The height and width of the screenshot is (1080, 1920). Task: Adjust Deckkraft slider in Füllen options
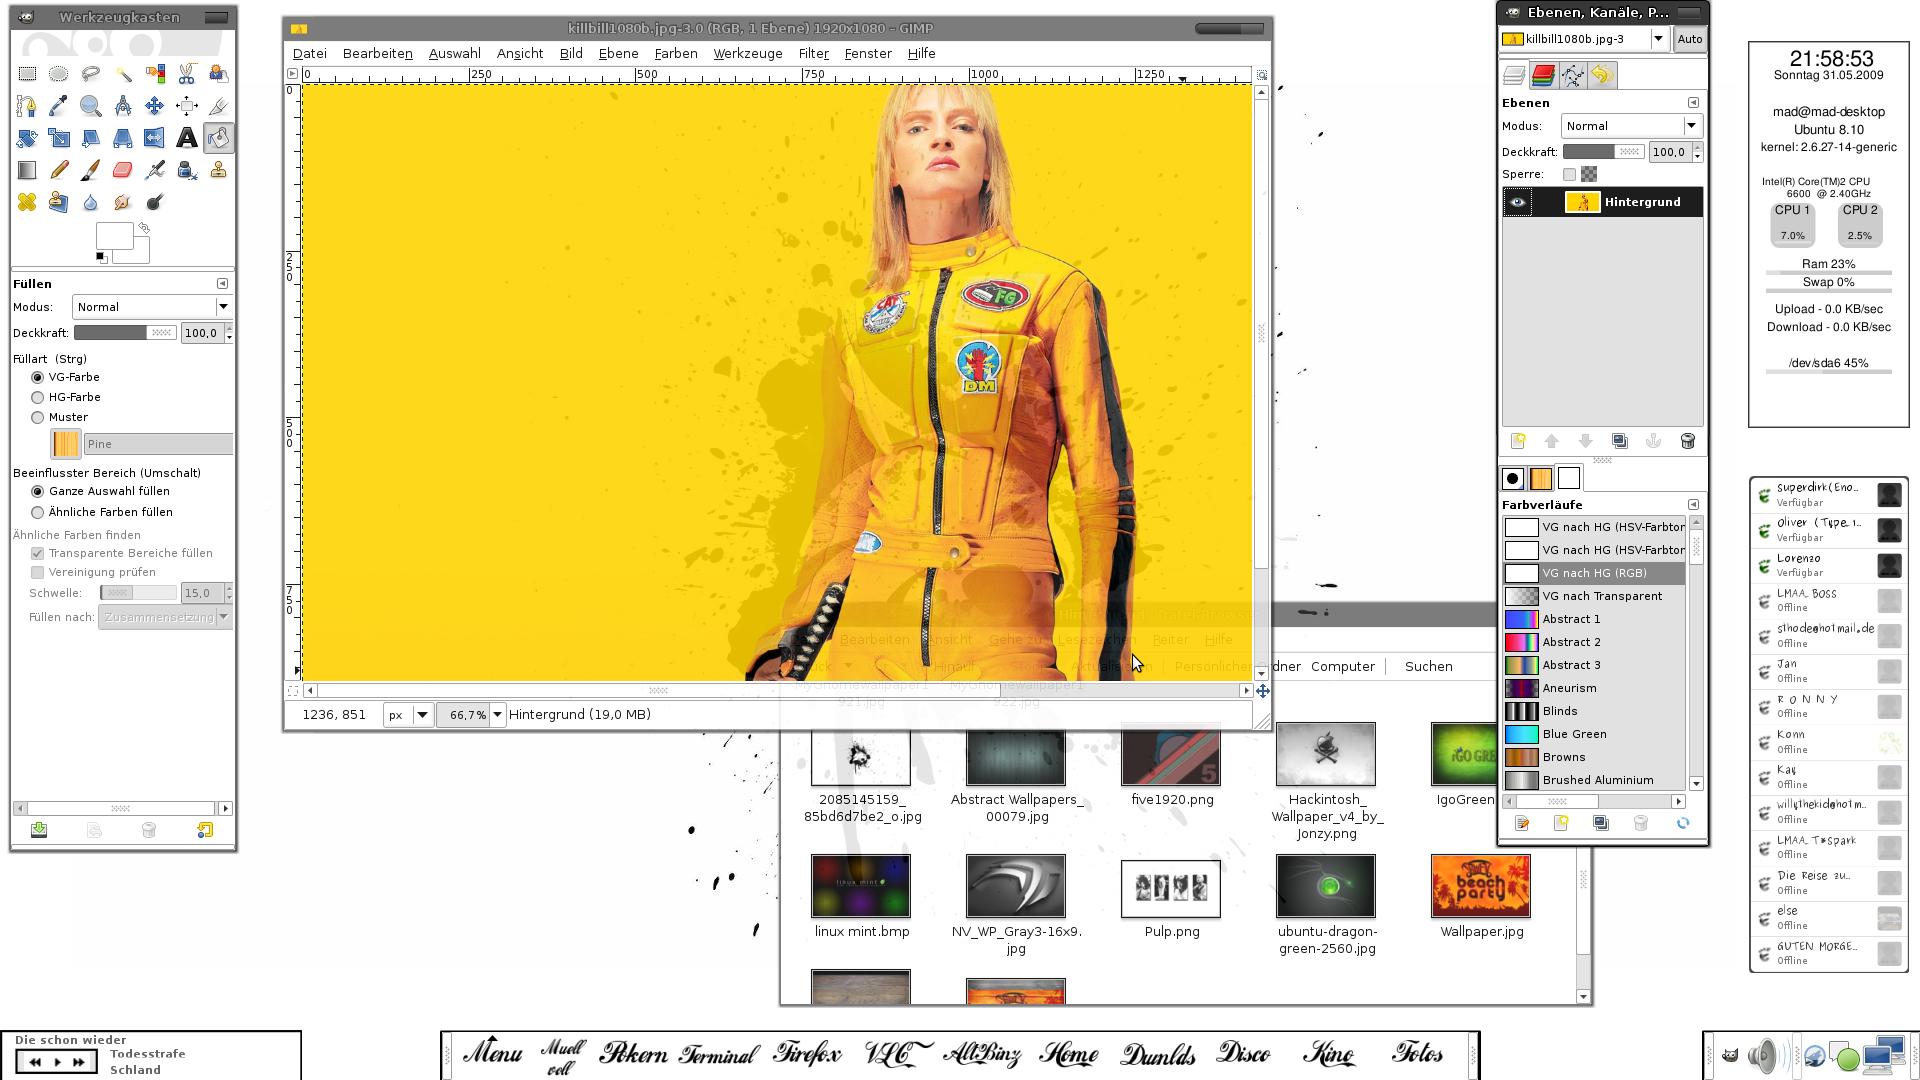click(x=125, y=333)
